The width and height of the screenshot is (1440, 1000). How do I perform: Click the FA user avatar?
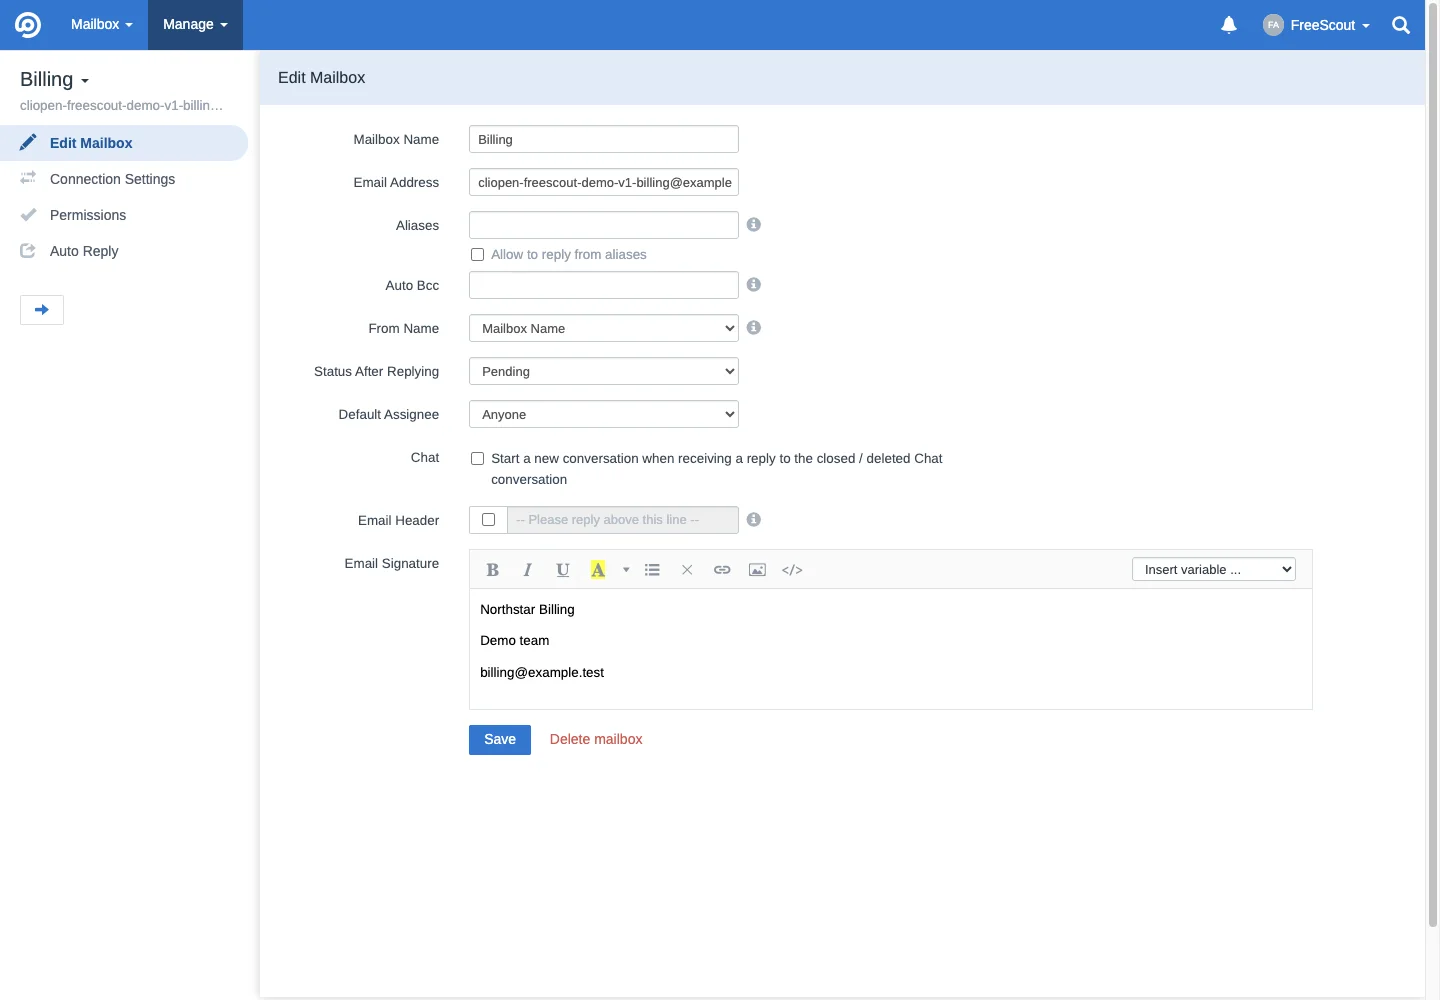pos(1273,25)
